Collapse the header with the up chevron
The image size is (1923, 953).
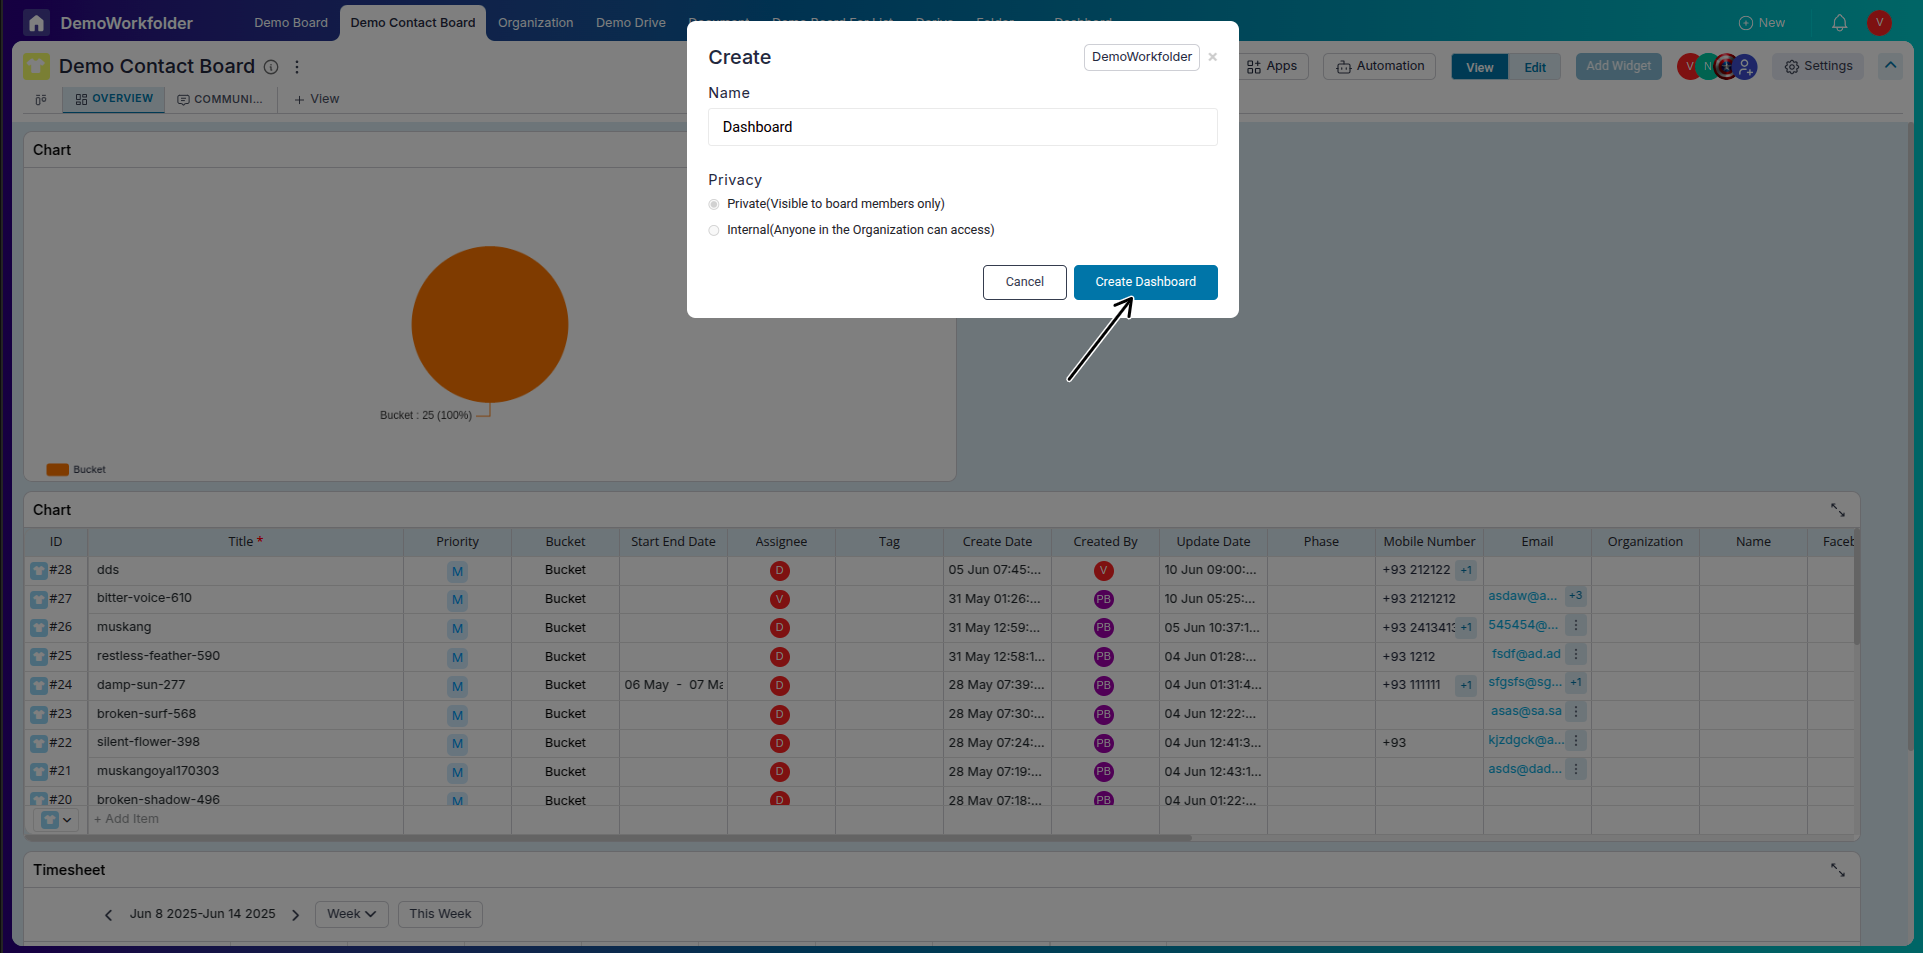point(1890,66)
